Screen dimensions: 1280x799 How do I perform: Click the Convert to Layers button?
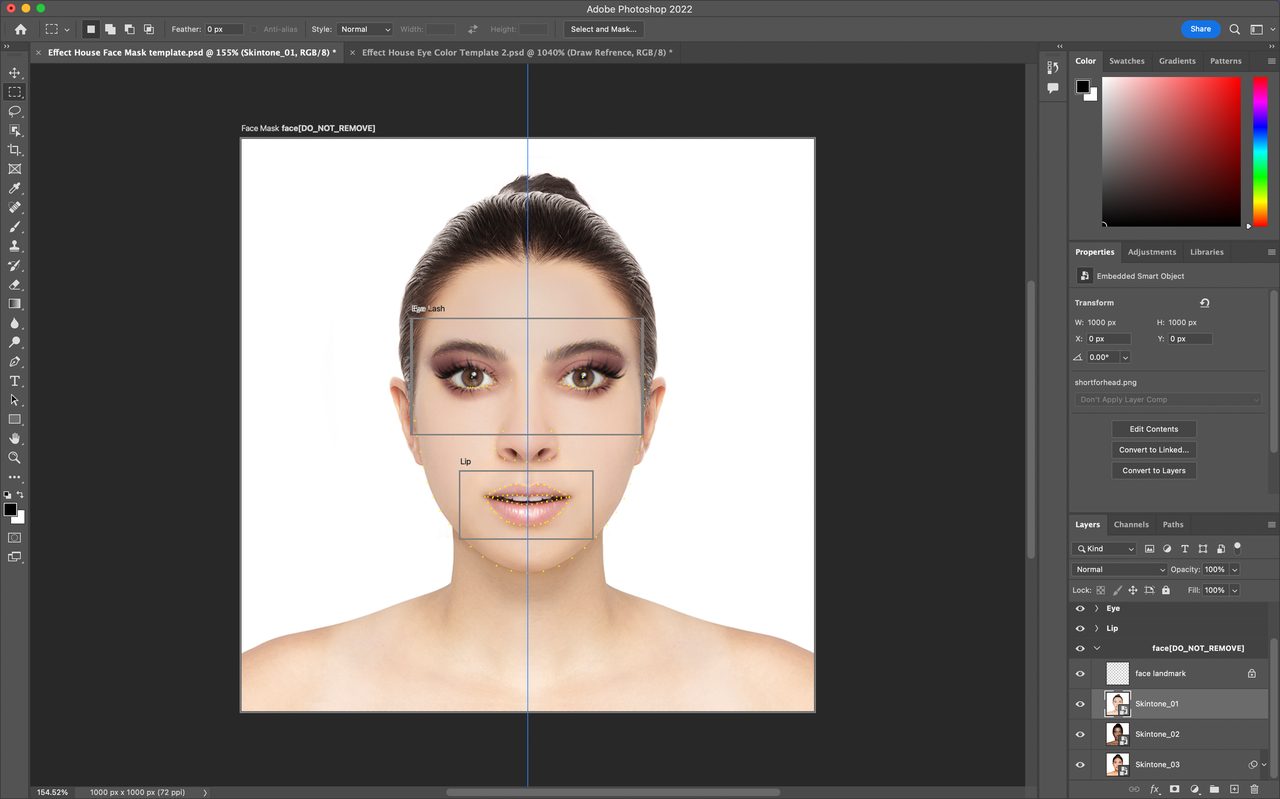coord(1154,470)
